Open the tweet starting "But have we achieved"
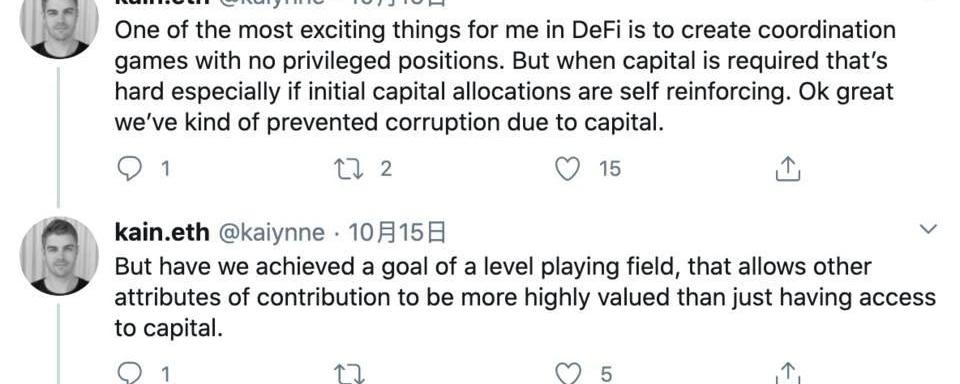 [x=525, y=298]
